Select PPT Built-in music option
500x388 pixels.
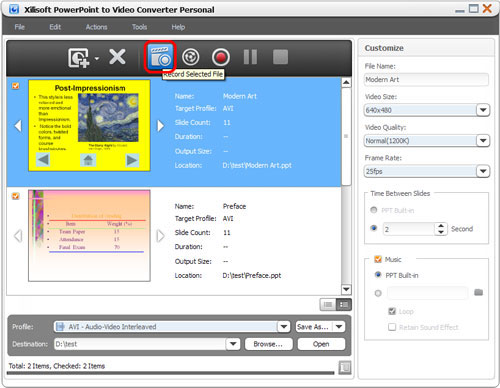pos(378,275)
